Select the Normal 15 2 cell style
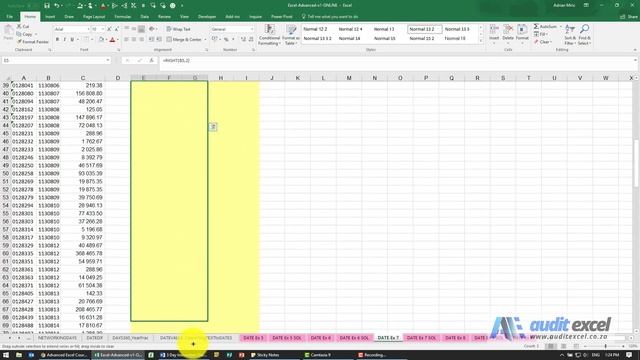 (x=422, y=38)
